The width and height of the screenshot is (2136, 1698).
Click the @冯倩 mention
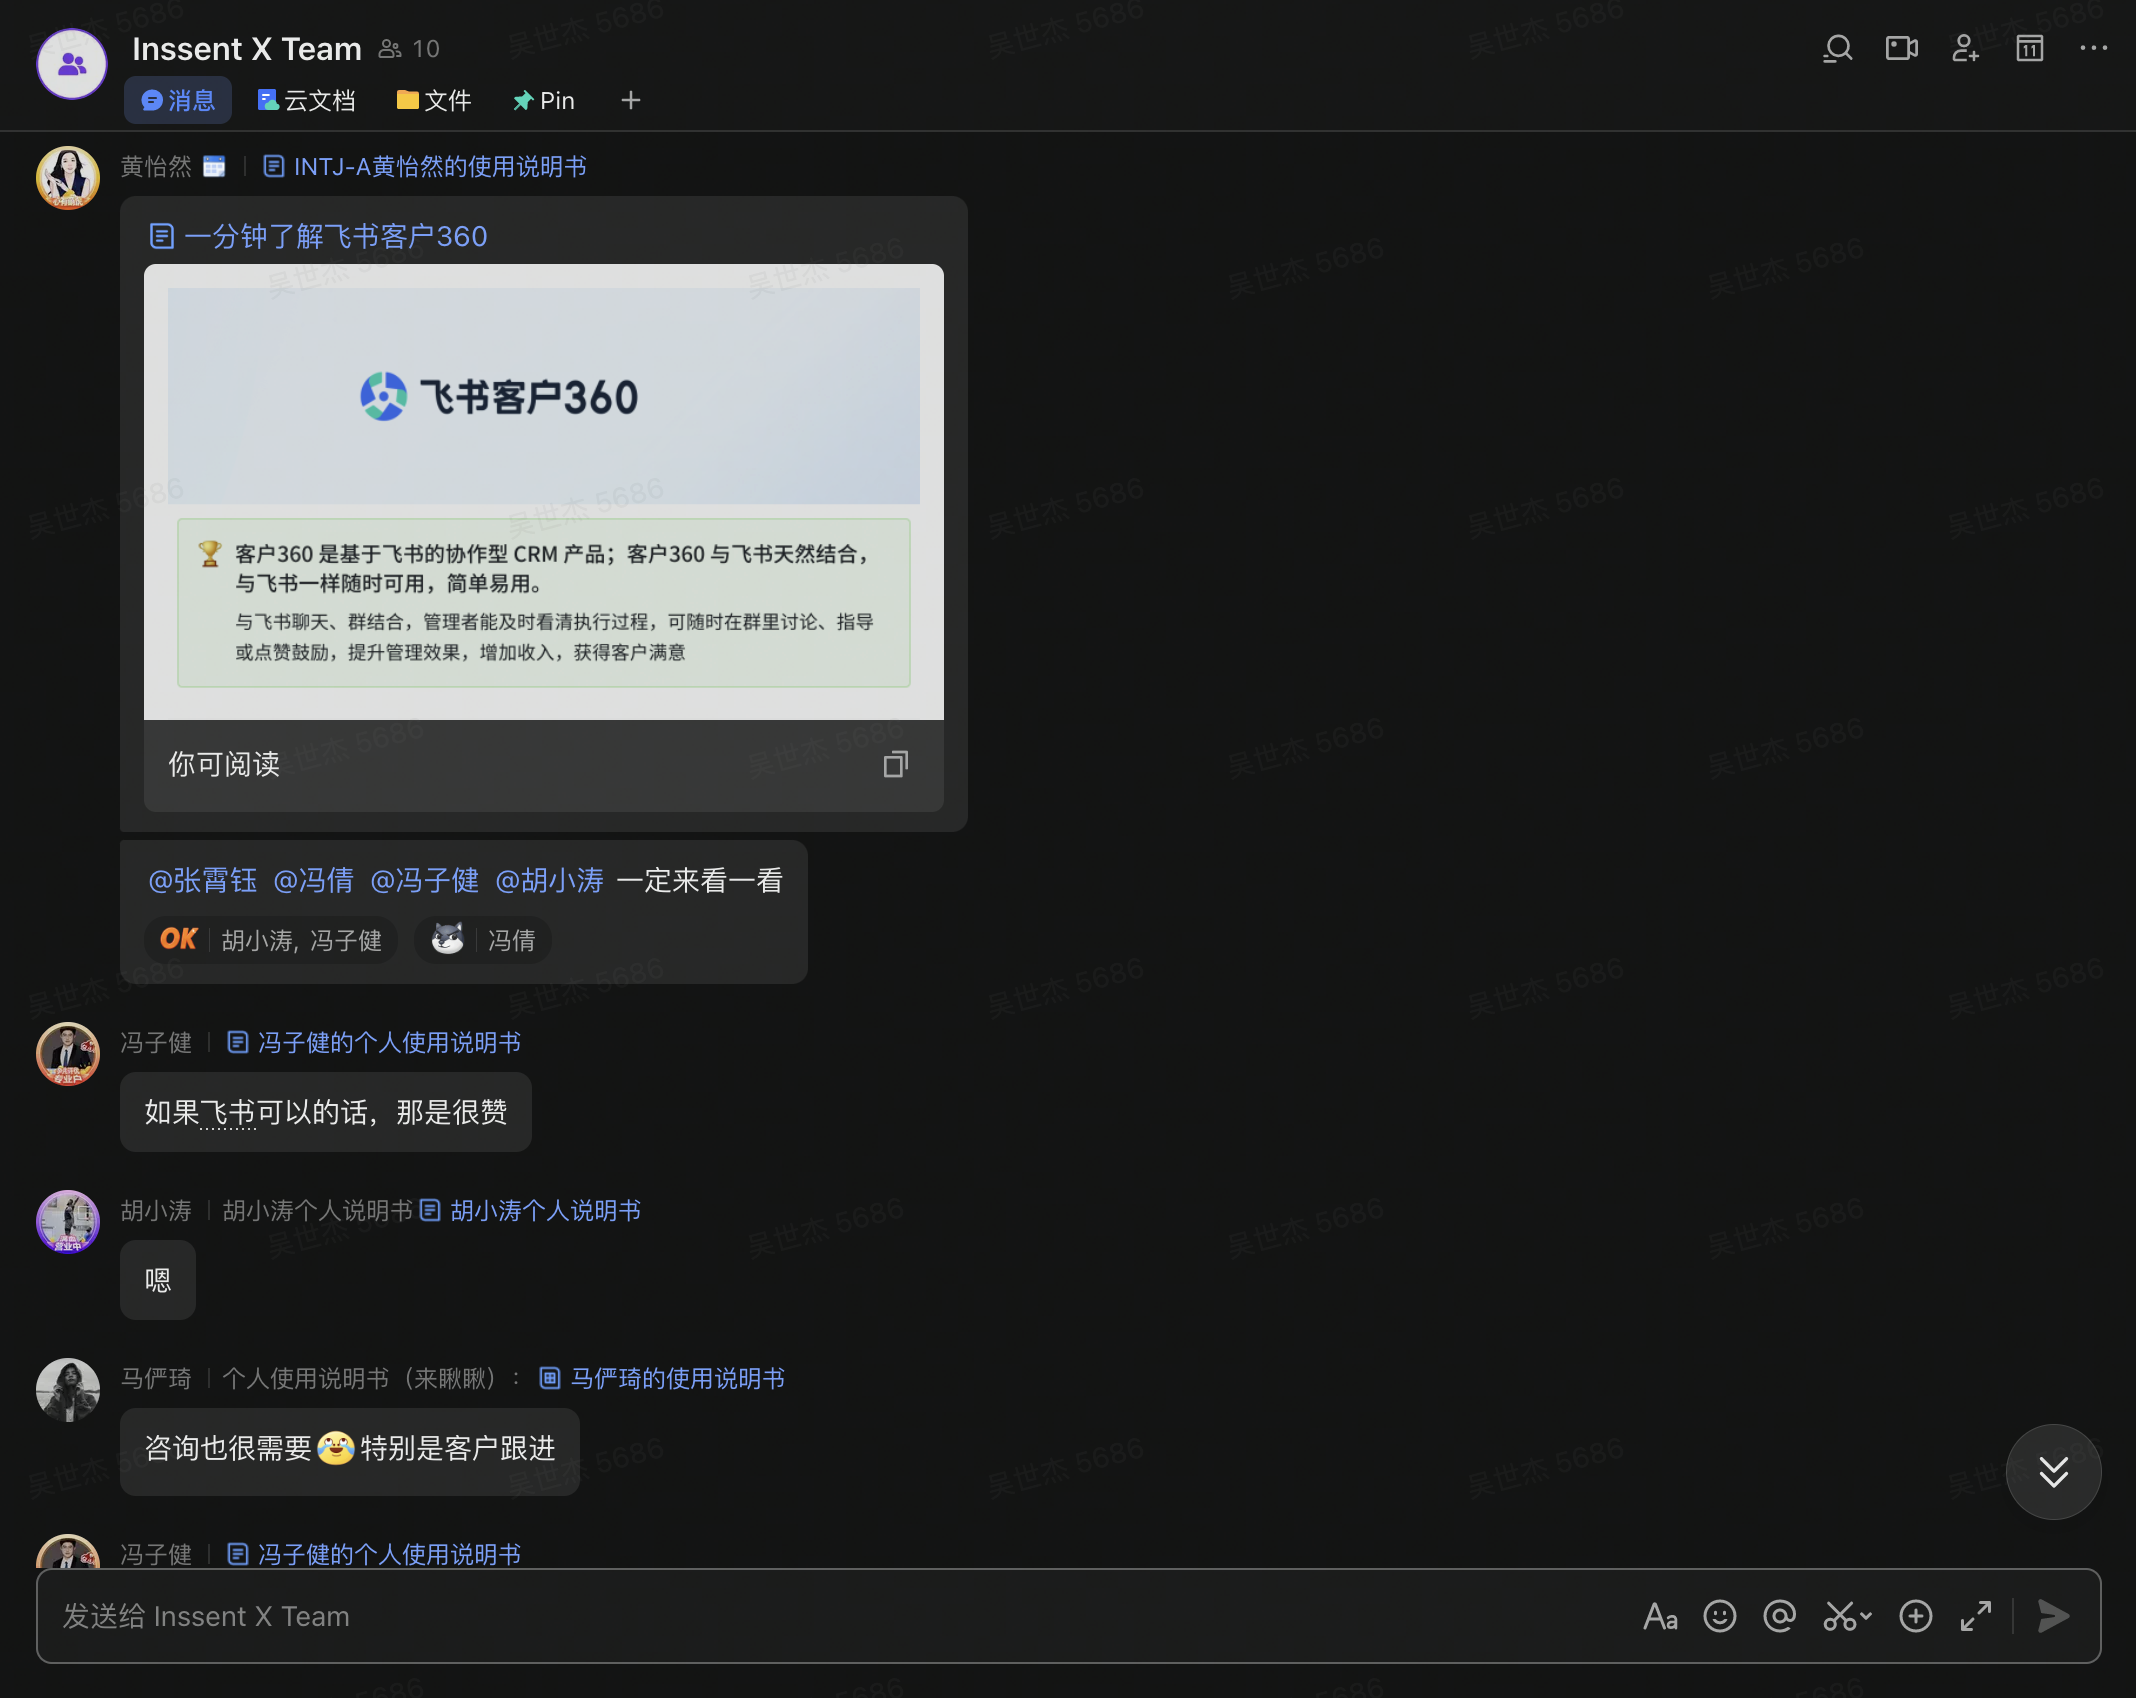click(314, 880)
